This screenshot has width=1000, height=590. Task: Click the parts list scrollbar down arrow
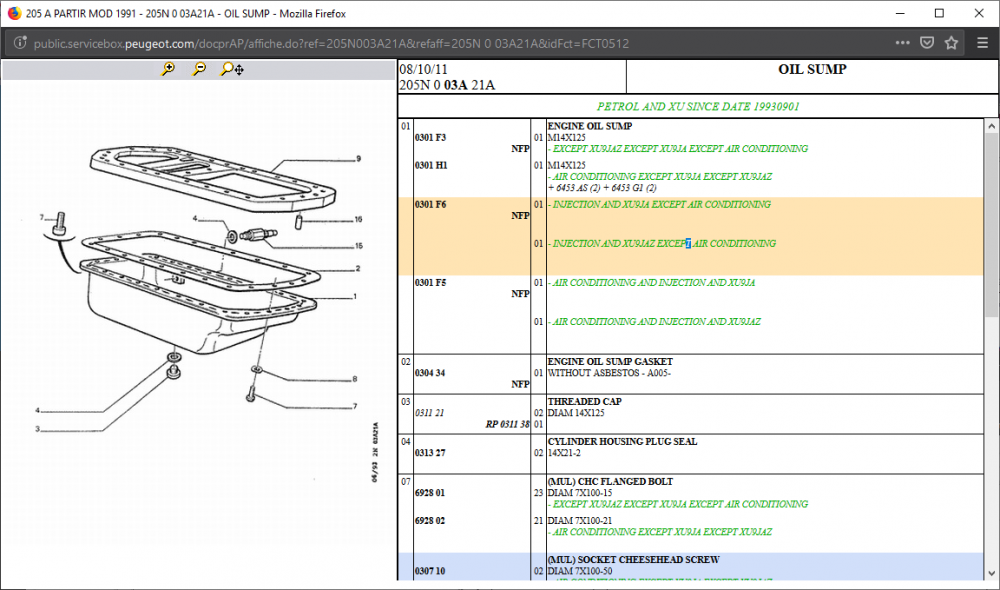coord(991,573)
